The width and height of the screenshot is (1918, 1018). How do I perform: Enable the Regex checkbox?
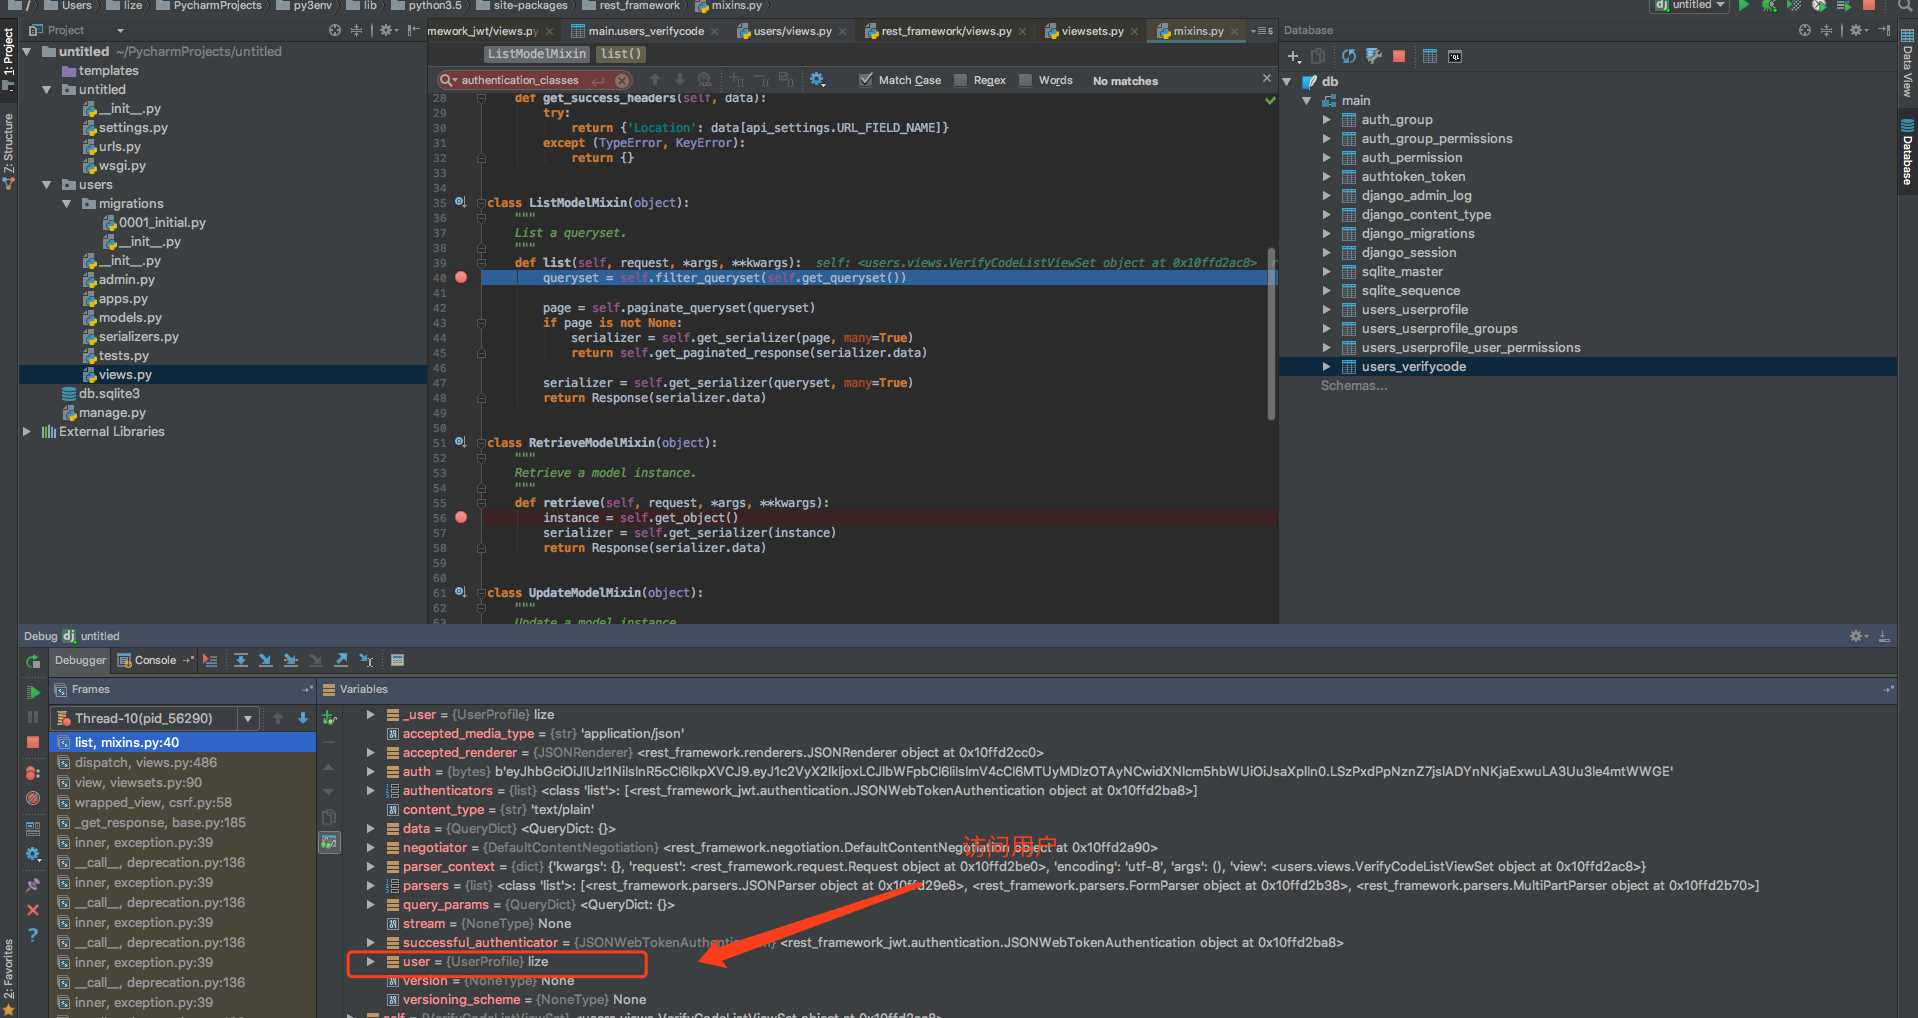click(x=961, y=80)
